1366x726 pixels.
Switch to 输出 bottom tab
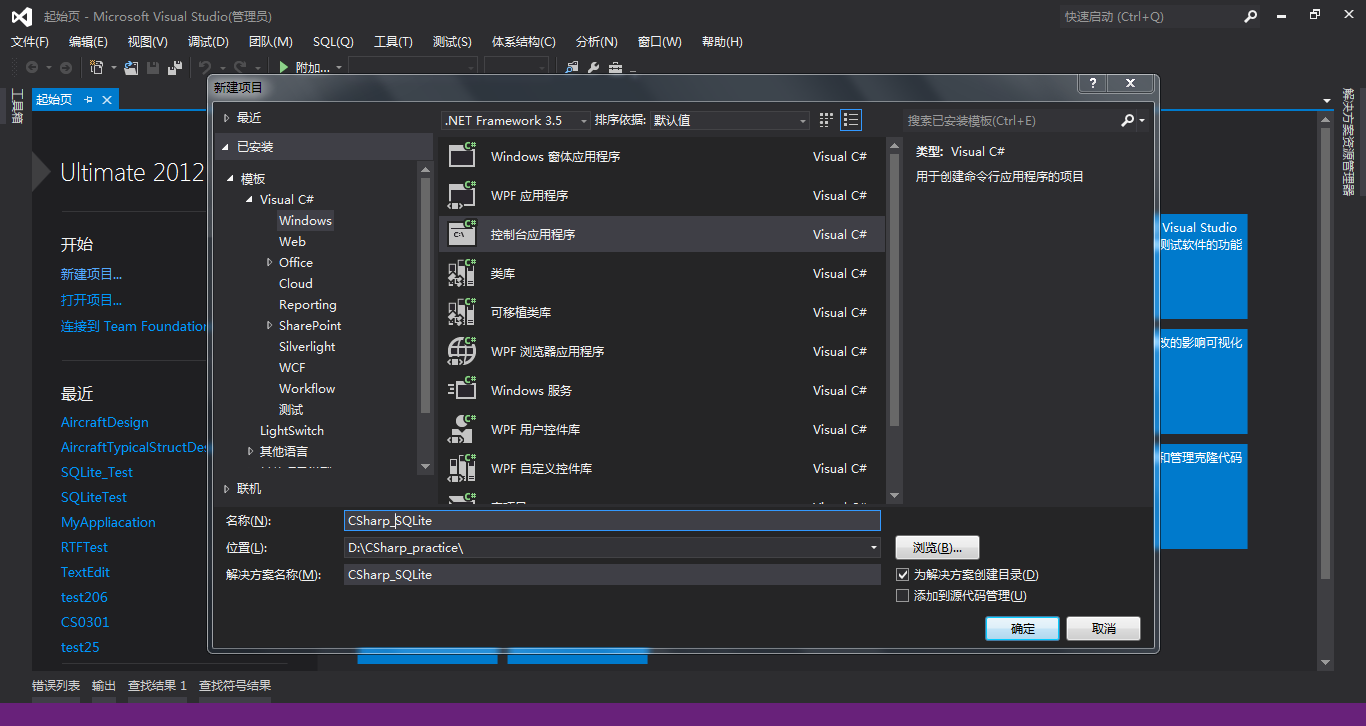tap(104, 686)
